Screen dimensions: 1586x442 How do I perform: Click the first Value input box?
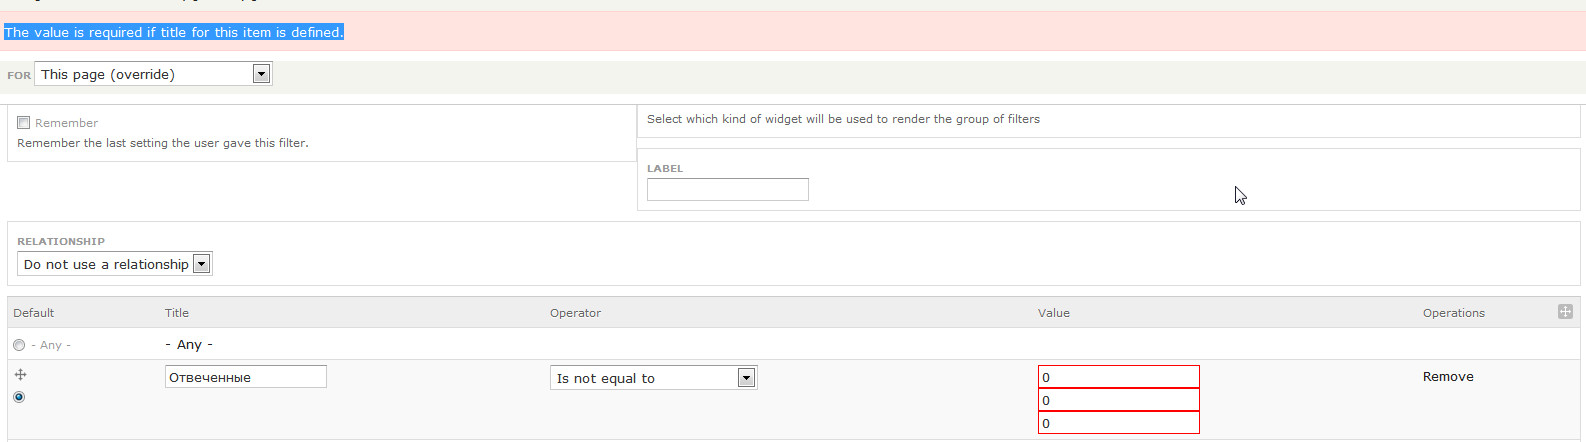(x=1118, y=377)
